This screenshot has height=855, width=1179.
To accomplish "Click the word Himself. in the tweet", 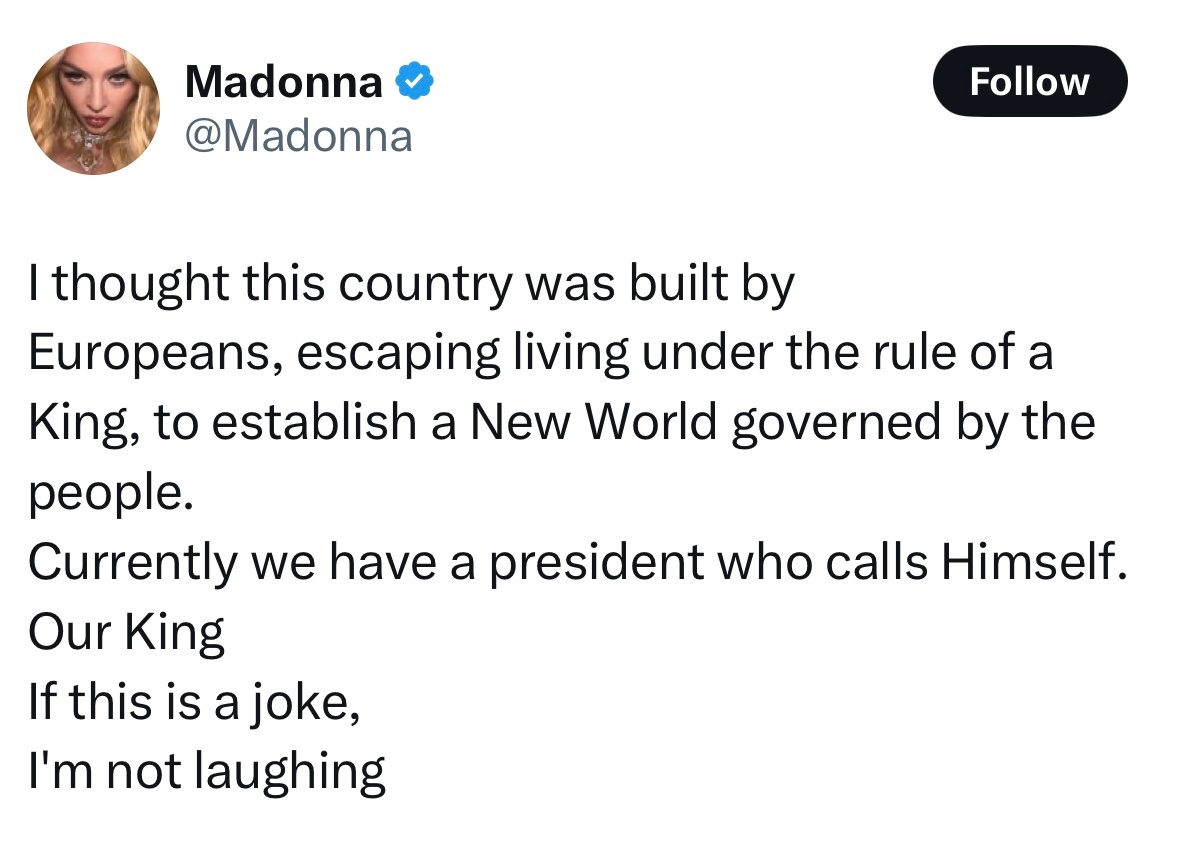I will 1034,562.
